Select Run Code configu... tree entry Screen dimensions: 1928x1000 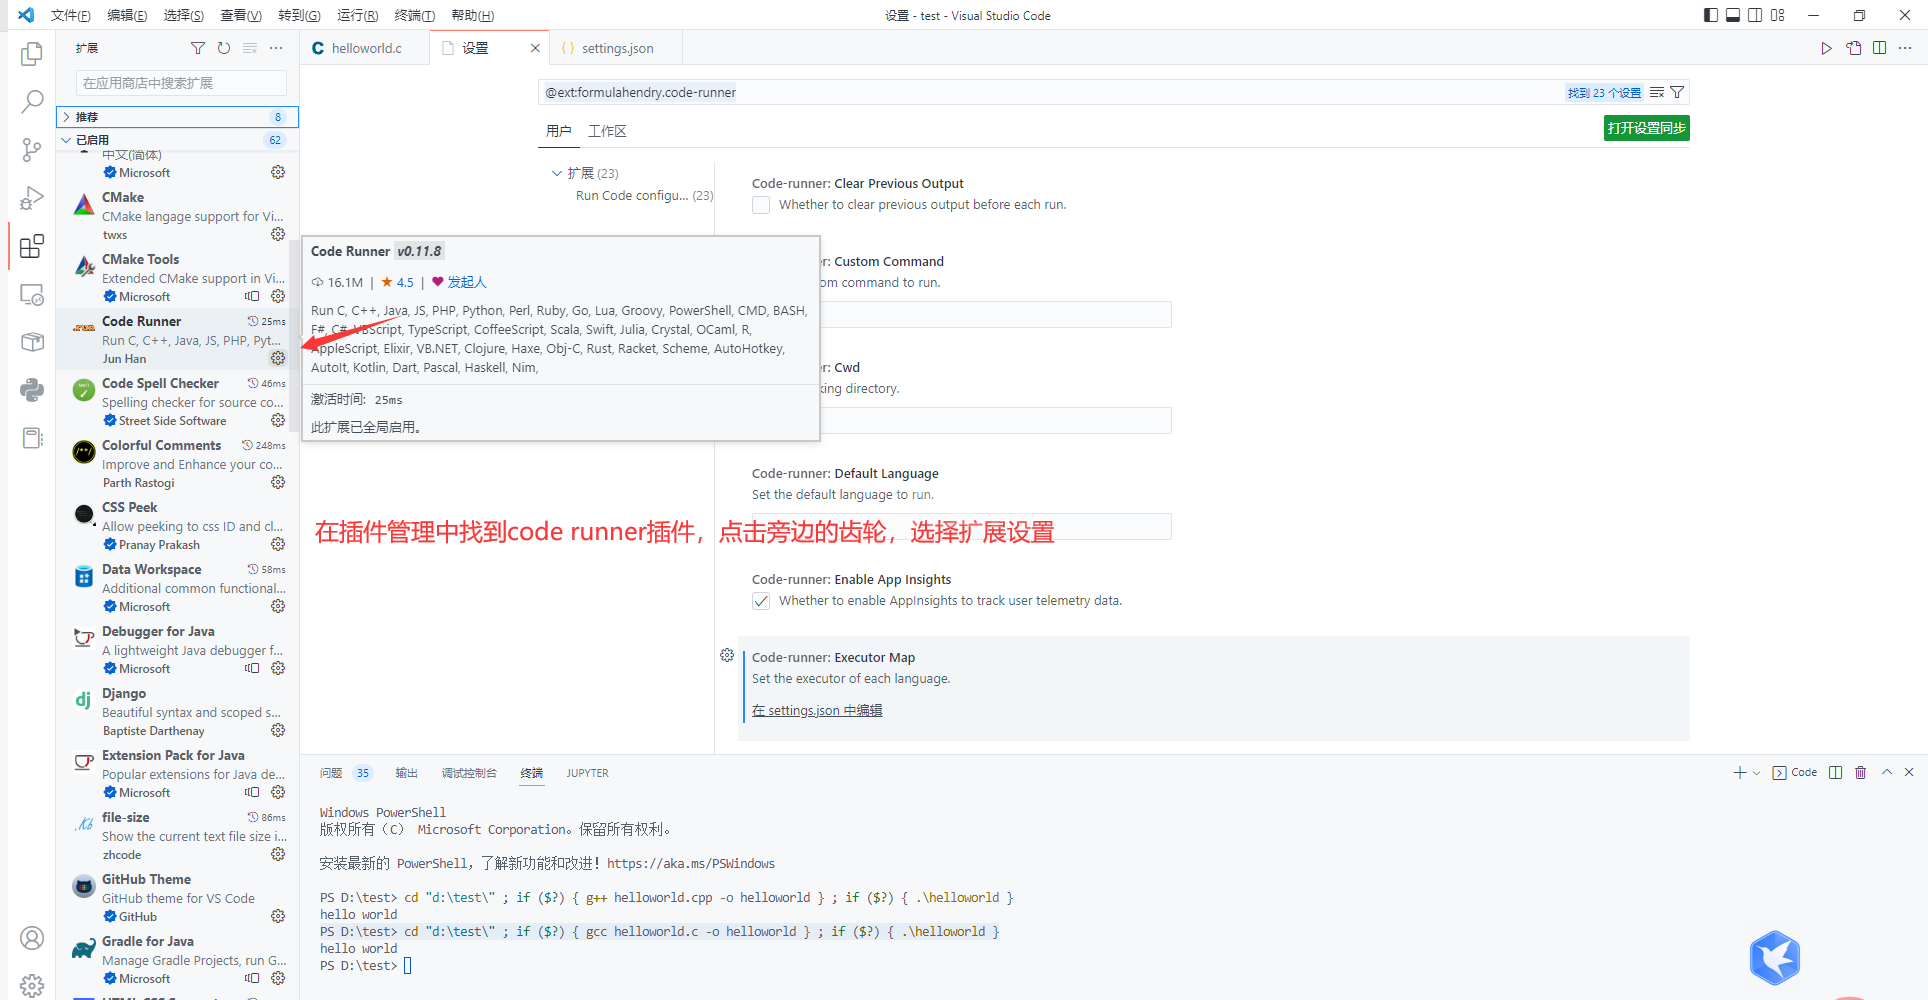[x=644, y=195]
